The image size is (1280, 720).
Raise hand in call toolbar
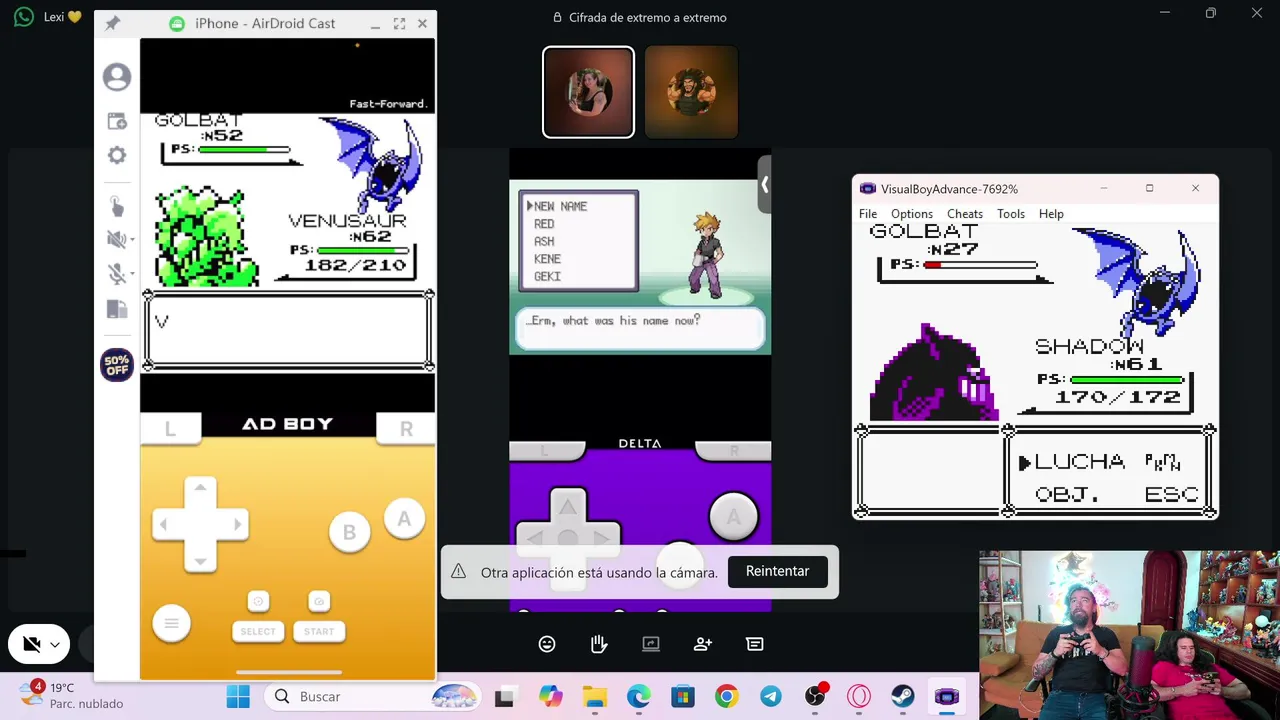point(599,644)
